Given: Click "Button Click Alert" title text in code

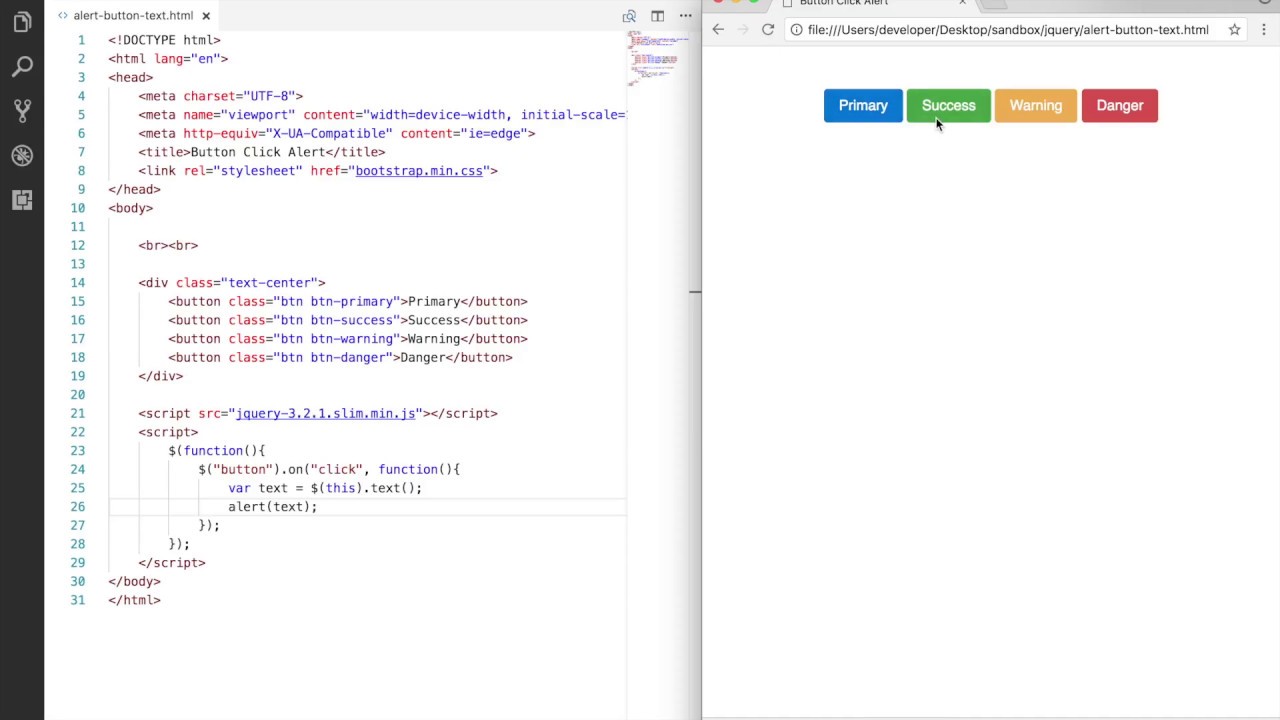Looking at the screenshot, I should (x=258, y=152).
